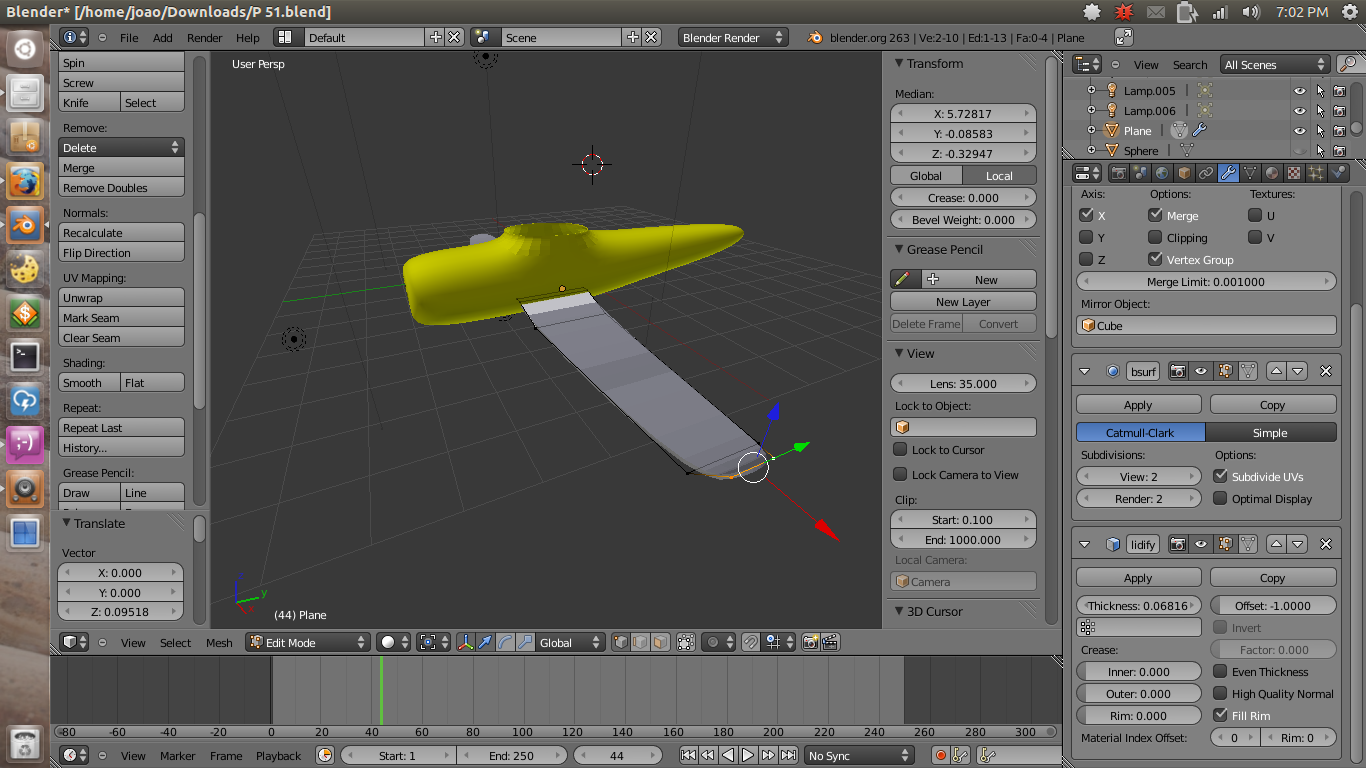Screen dimensions: 1366x768
Task: Open the Texture properties checkered icon
Action: tap(1294, 172)
